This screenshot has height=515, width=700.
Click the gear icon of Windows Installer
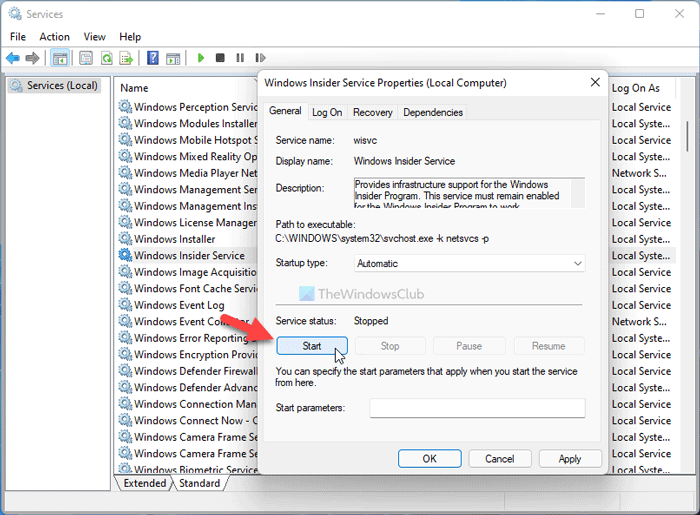pos(125,238)
